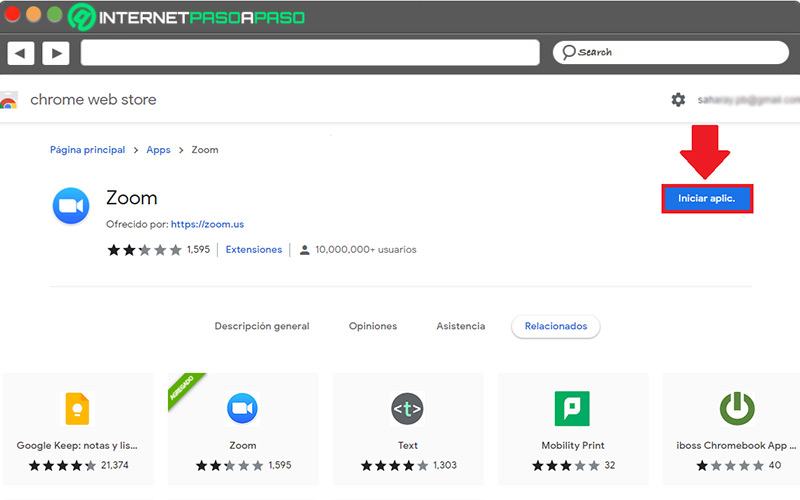Viewport: 800px width, 500px height.
Task: Click Google Keep's 21,374 star rating
Action: [x=78, y=465]
